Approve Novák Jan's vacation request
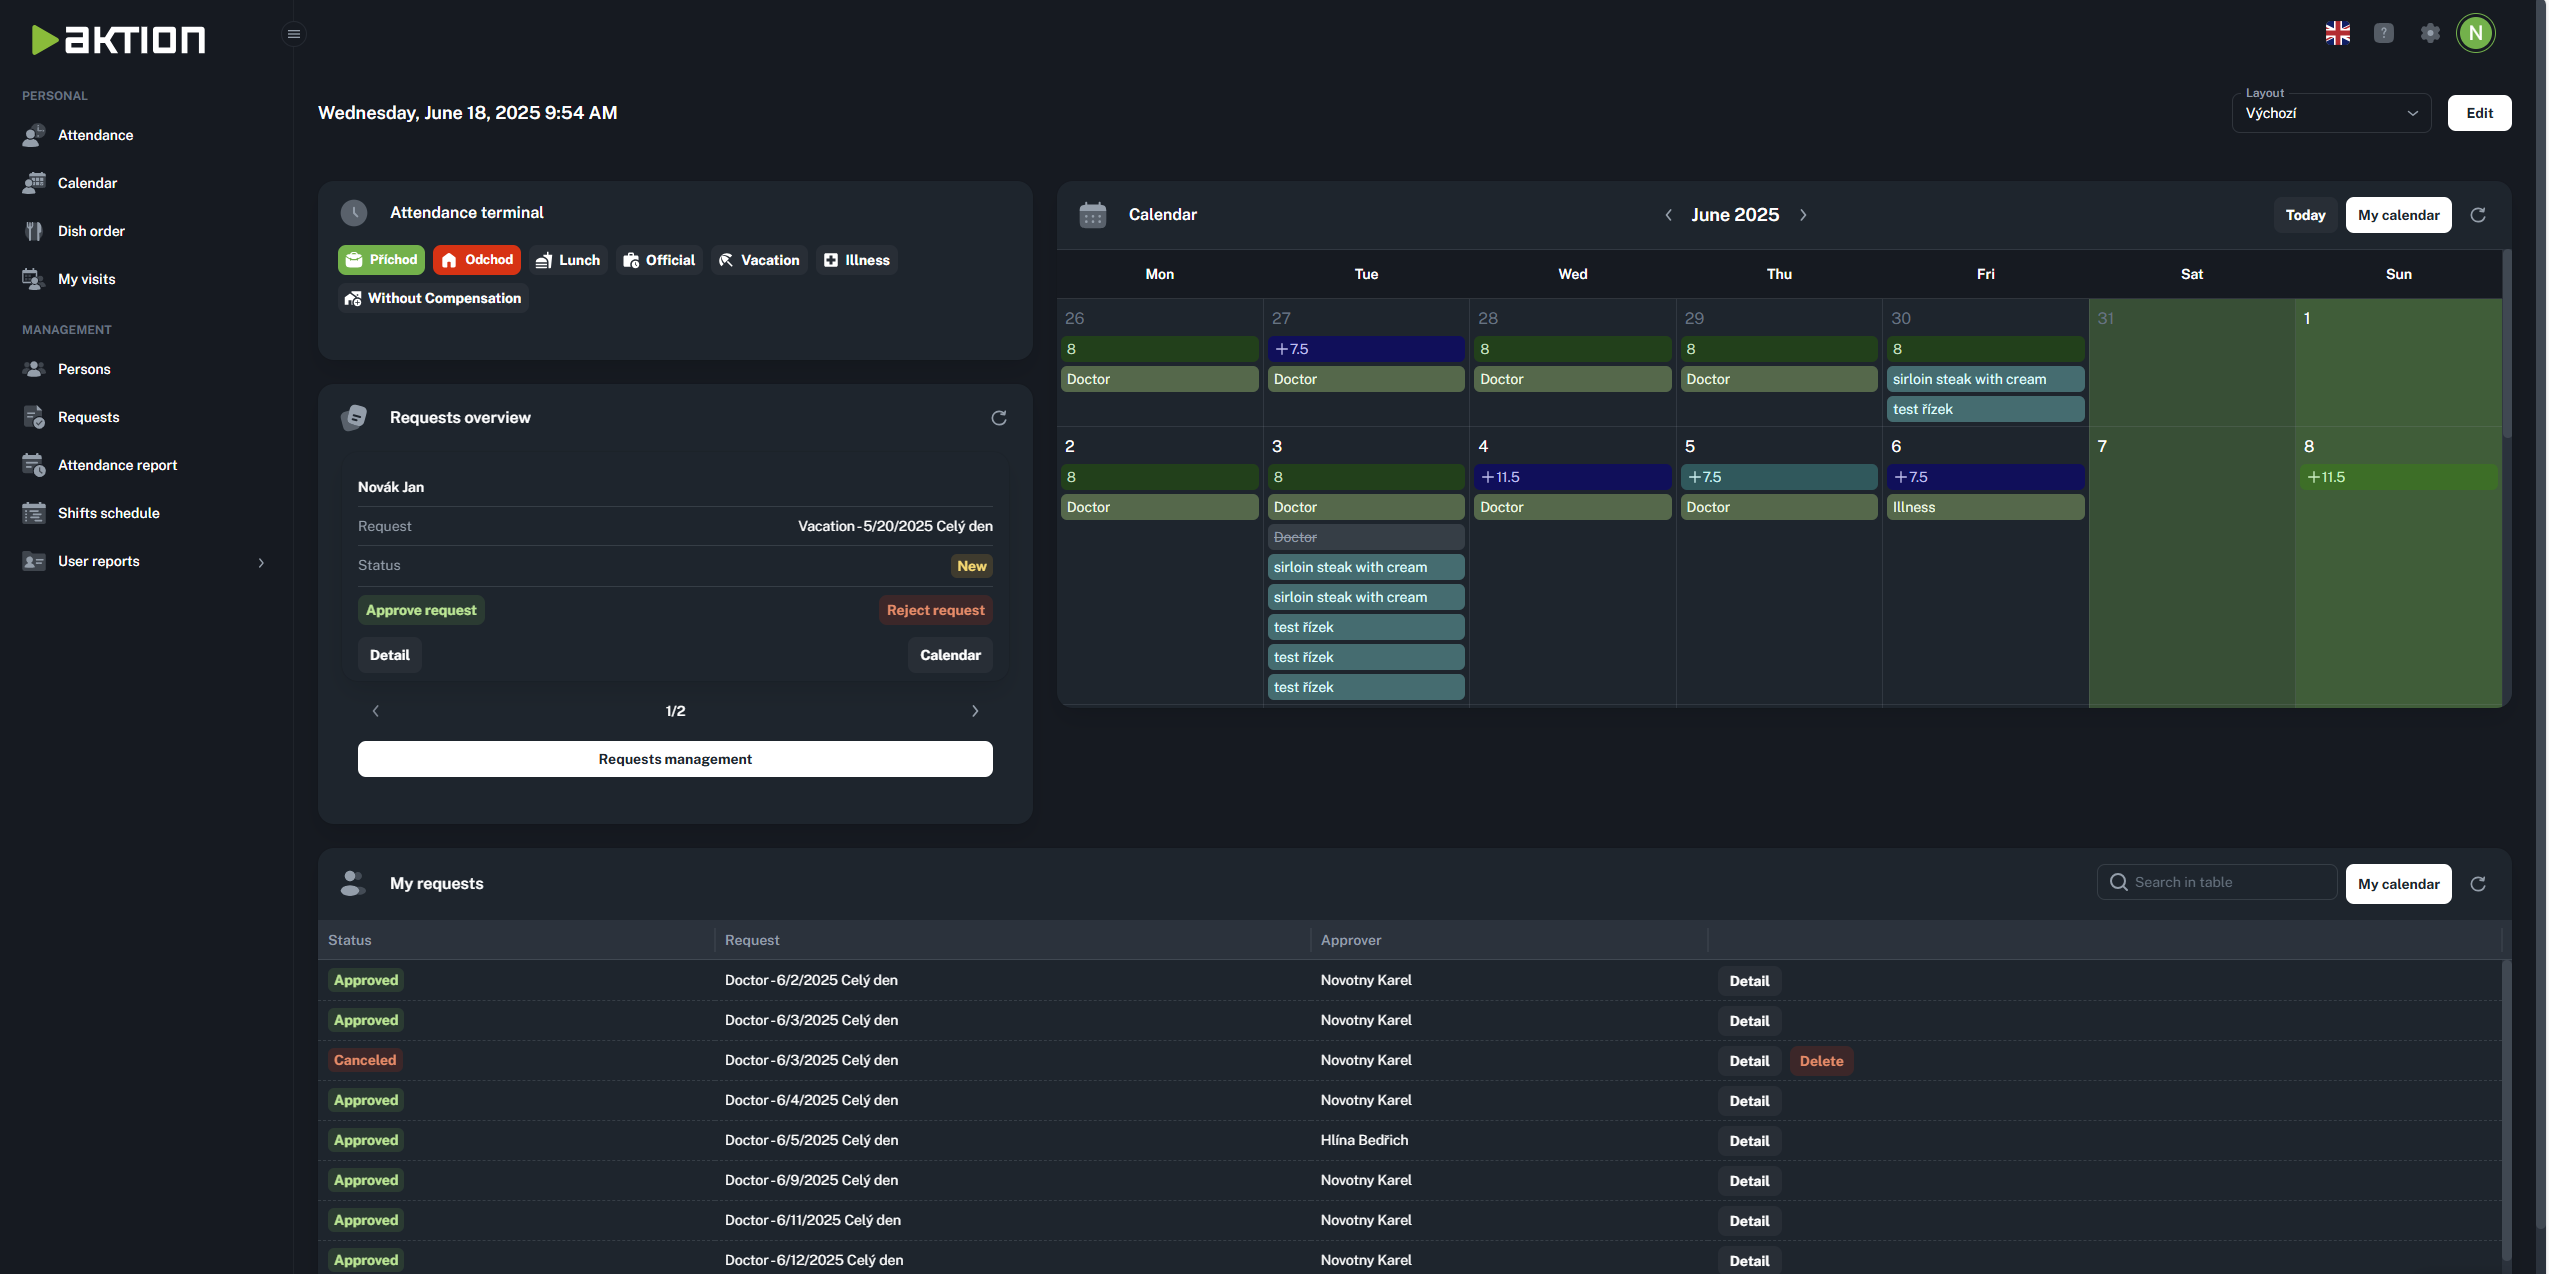Screen dimensions: 2549x1274 pyautogui.click(x=421, y=610)
